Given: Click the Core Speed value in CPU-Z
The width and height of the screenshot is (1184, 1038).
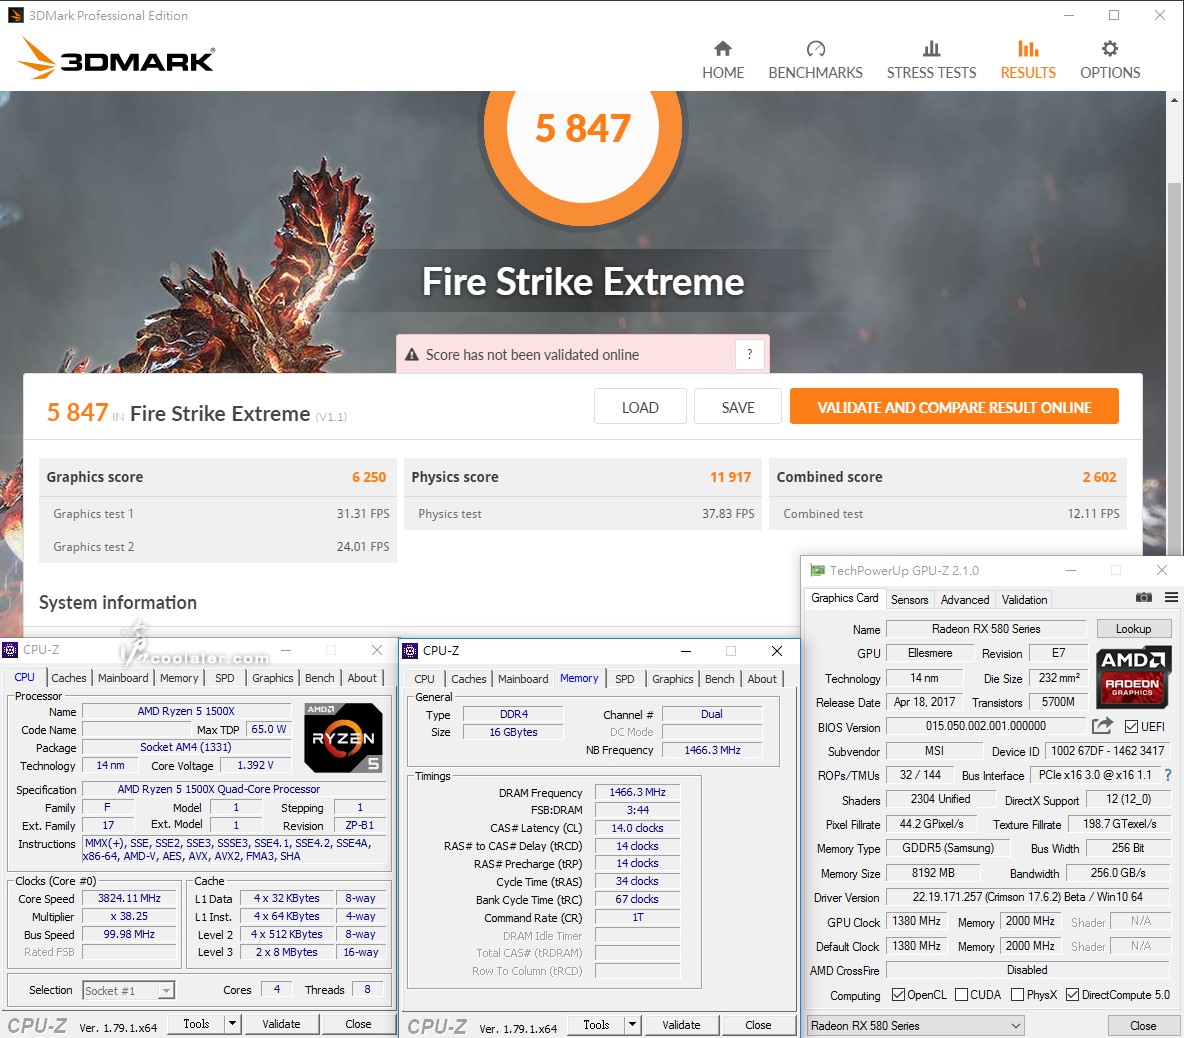Looking at the screenshot, I should [x=129, y=898].
